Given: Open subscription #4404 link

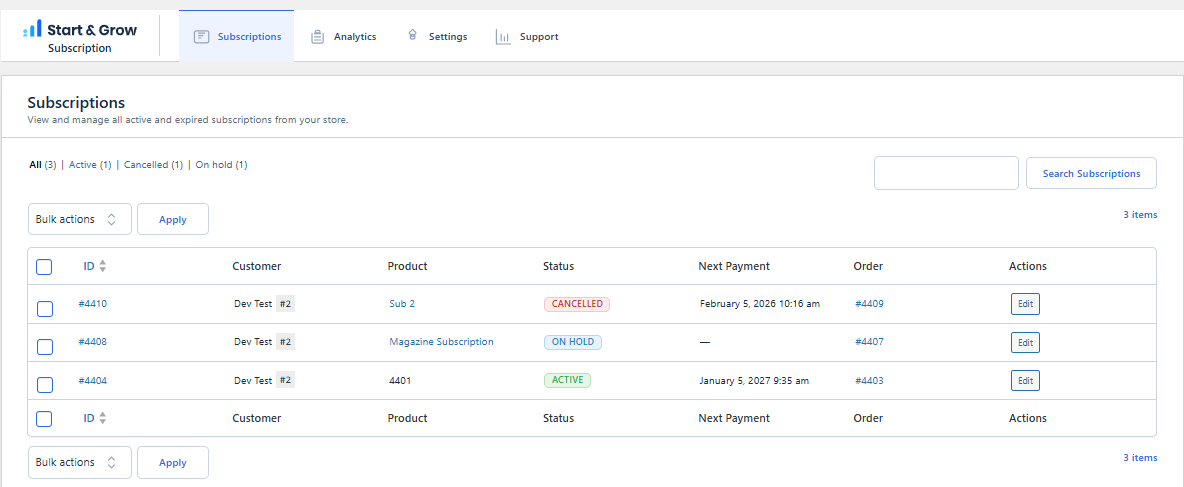Looking at the screenshot, I should (x=93, y=381).
